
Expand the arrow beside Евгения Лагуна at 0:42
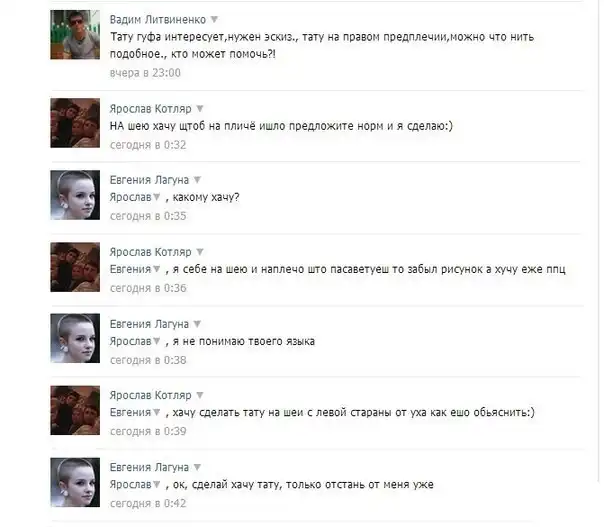197,467
